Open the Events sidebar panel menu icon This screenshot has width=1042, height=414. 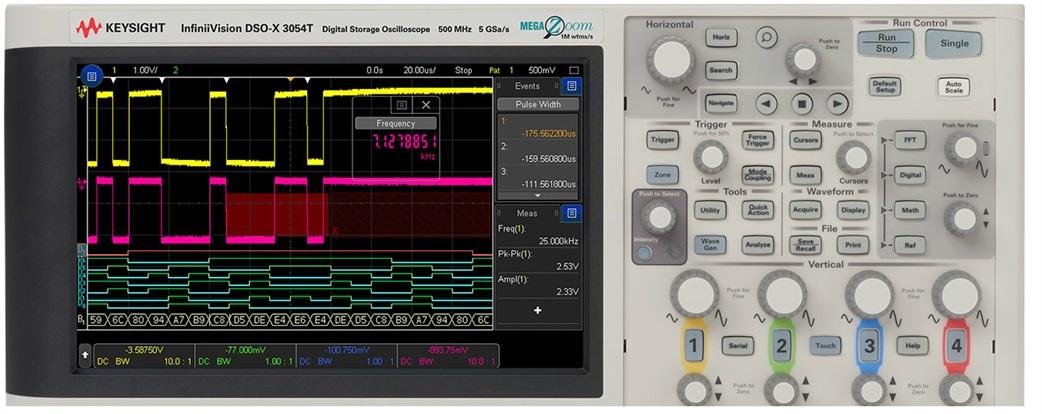pos(571,86)
